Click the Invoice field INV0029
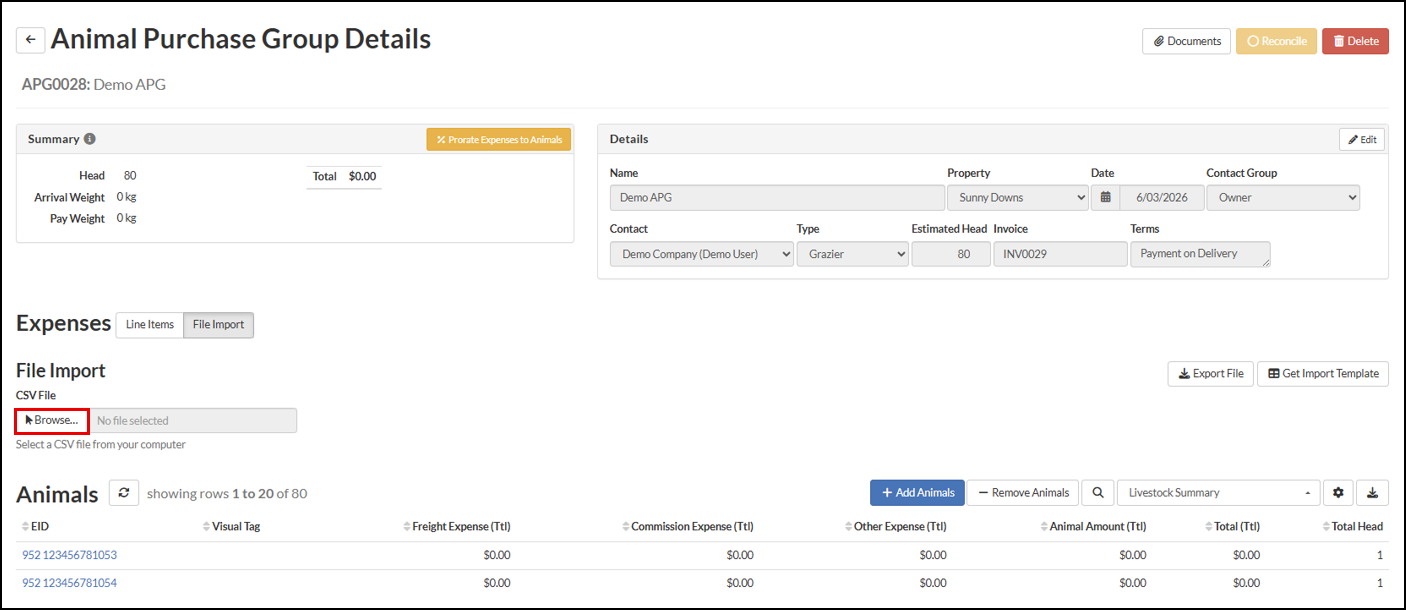This screenshot has width=1406, height=610. 1060,254
